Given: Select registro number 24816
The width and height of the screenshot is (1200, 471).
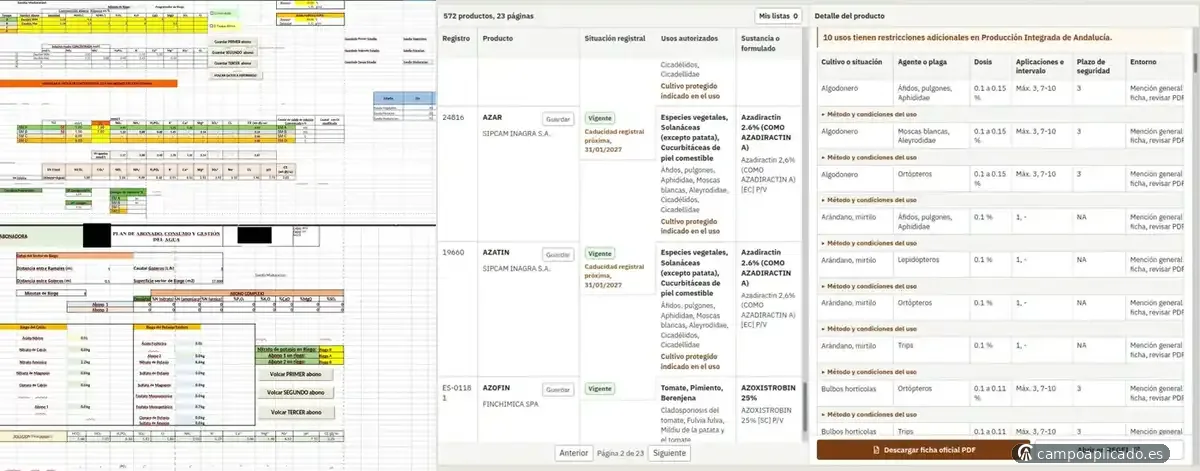Looking at the screenshot, I should tap(454, 117).
